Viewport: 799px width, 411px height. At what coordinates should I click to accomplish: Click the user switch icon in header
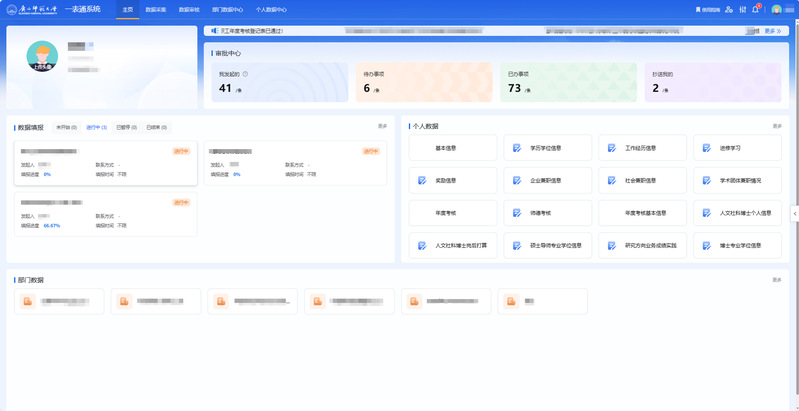click(729, 9)
